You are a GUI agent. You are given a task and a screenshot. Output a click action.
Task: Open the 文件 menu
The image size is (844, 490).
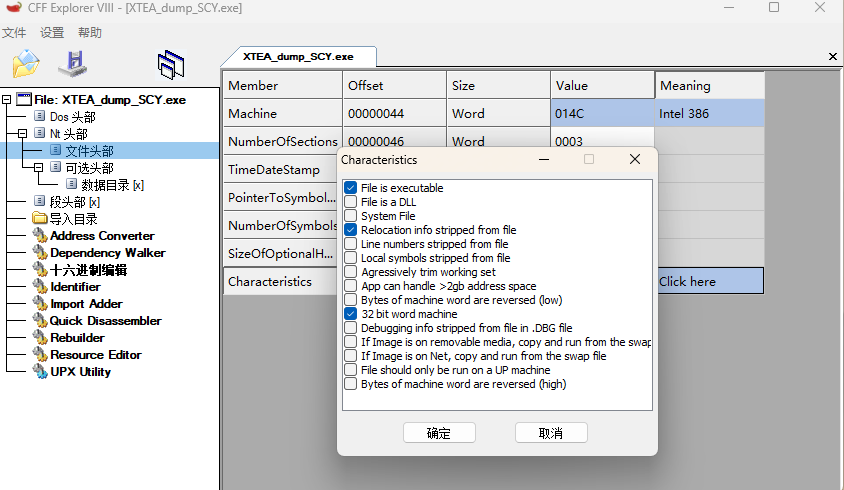point(14,33)
